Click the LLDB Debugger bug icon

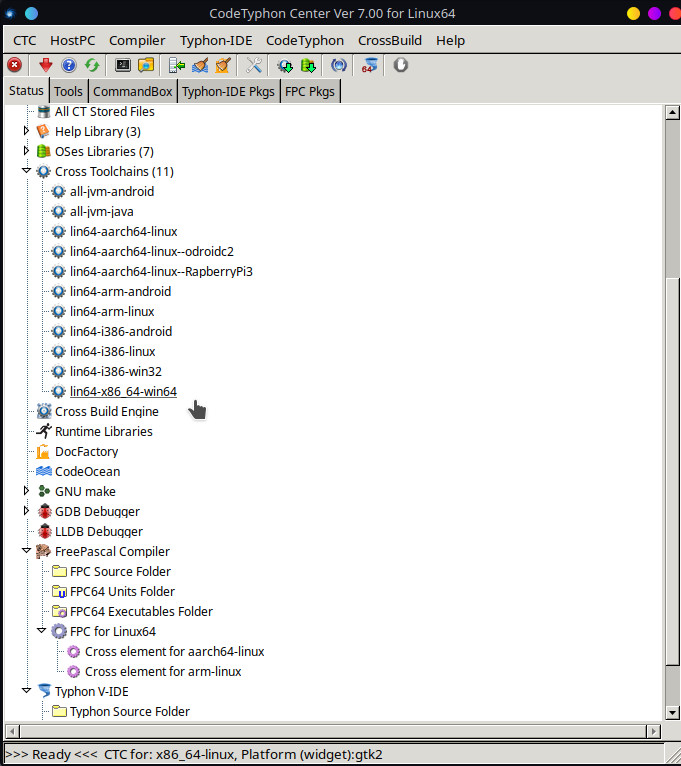pyautogui.click(x=44, y=531)
